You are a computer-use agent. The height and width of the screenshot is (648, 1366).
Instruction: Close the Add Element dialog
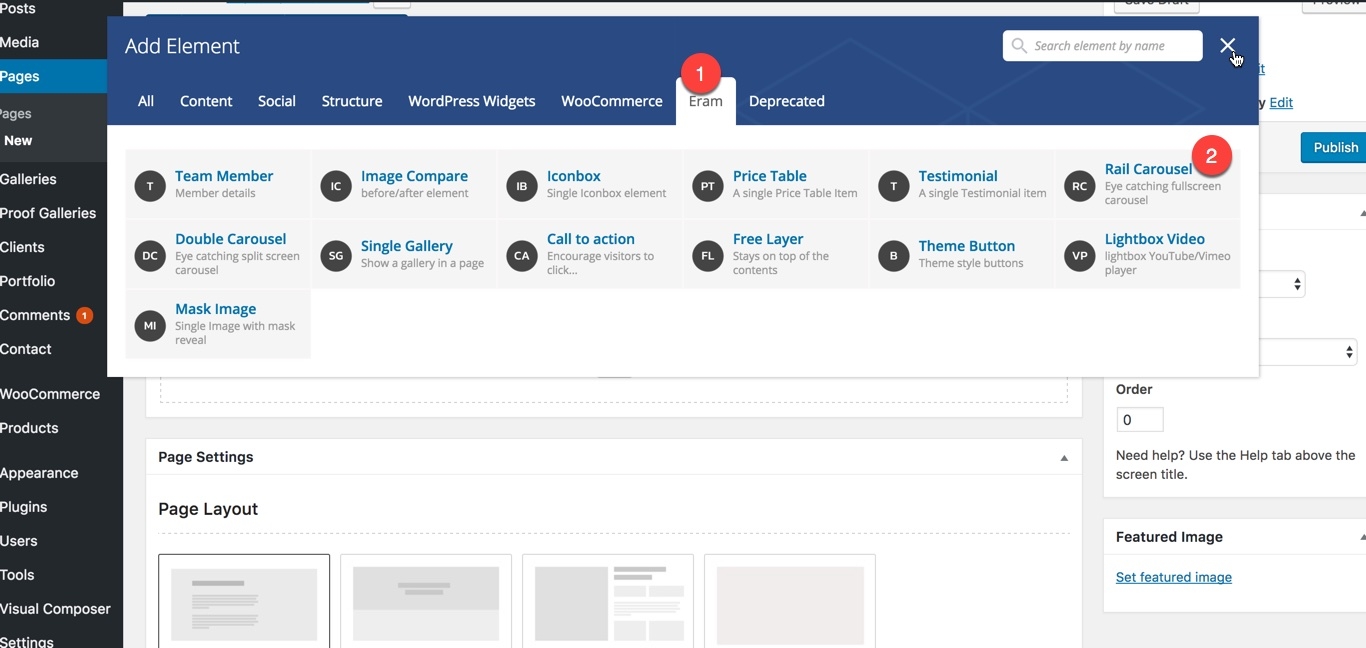[1227, 46]
